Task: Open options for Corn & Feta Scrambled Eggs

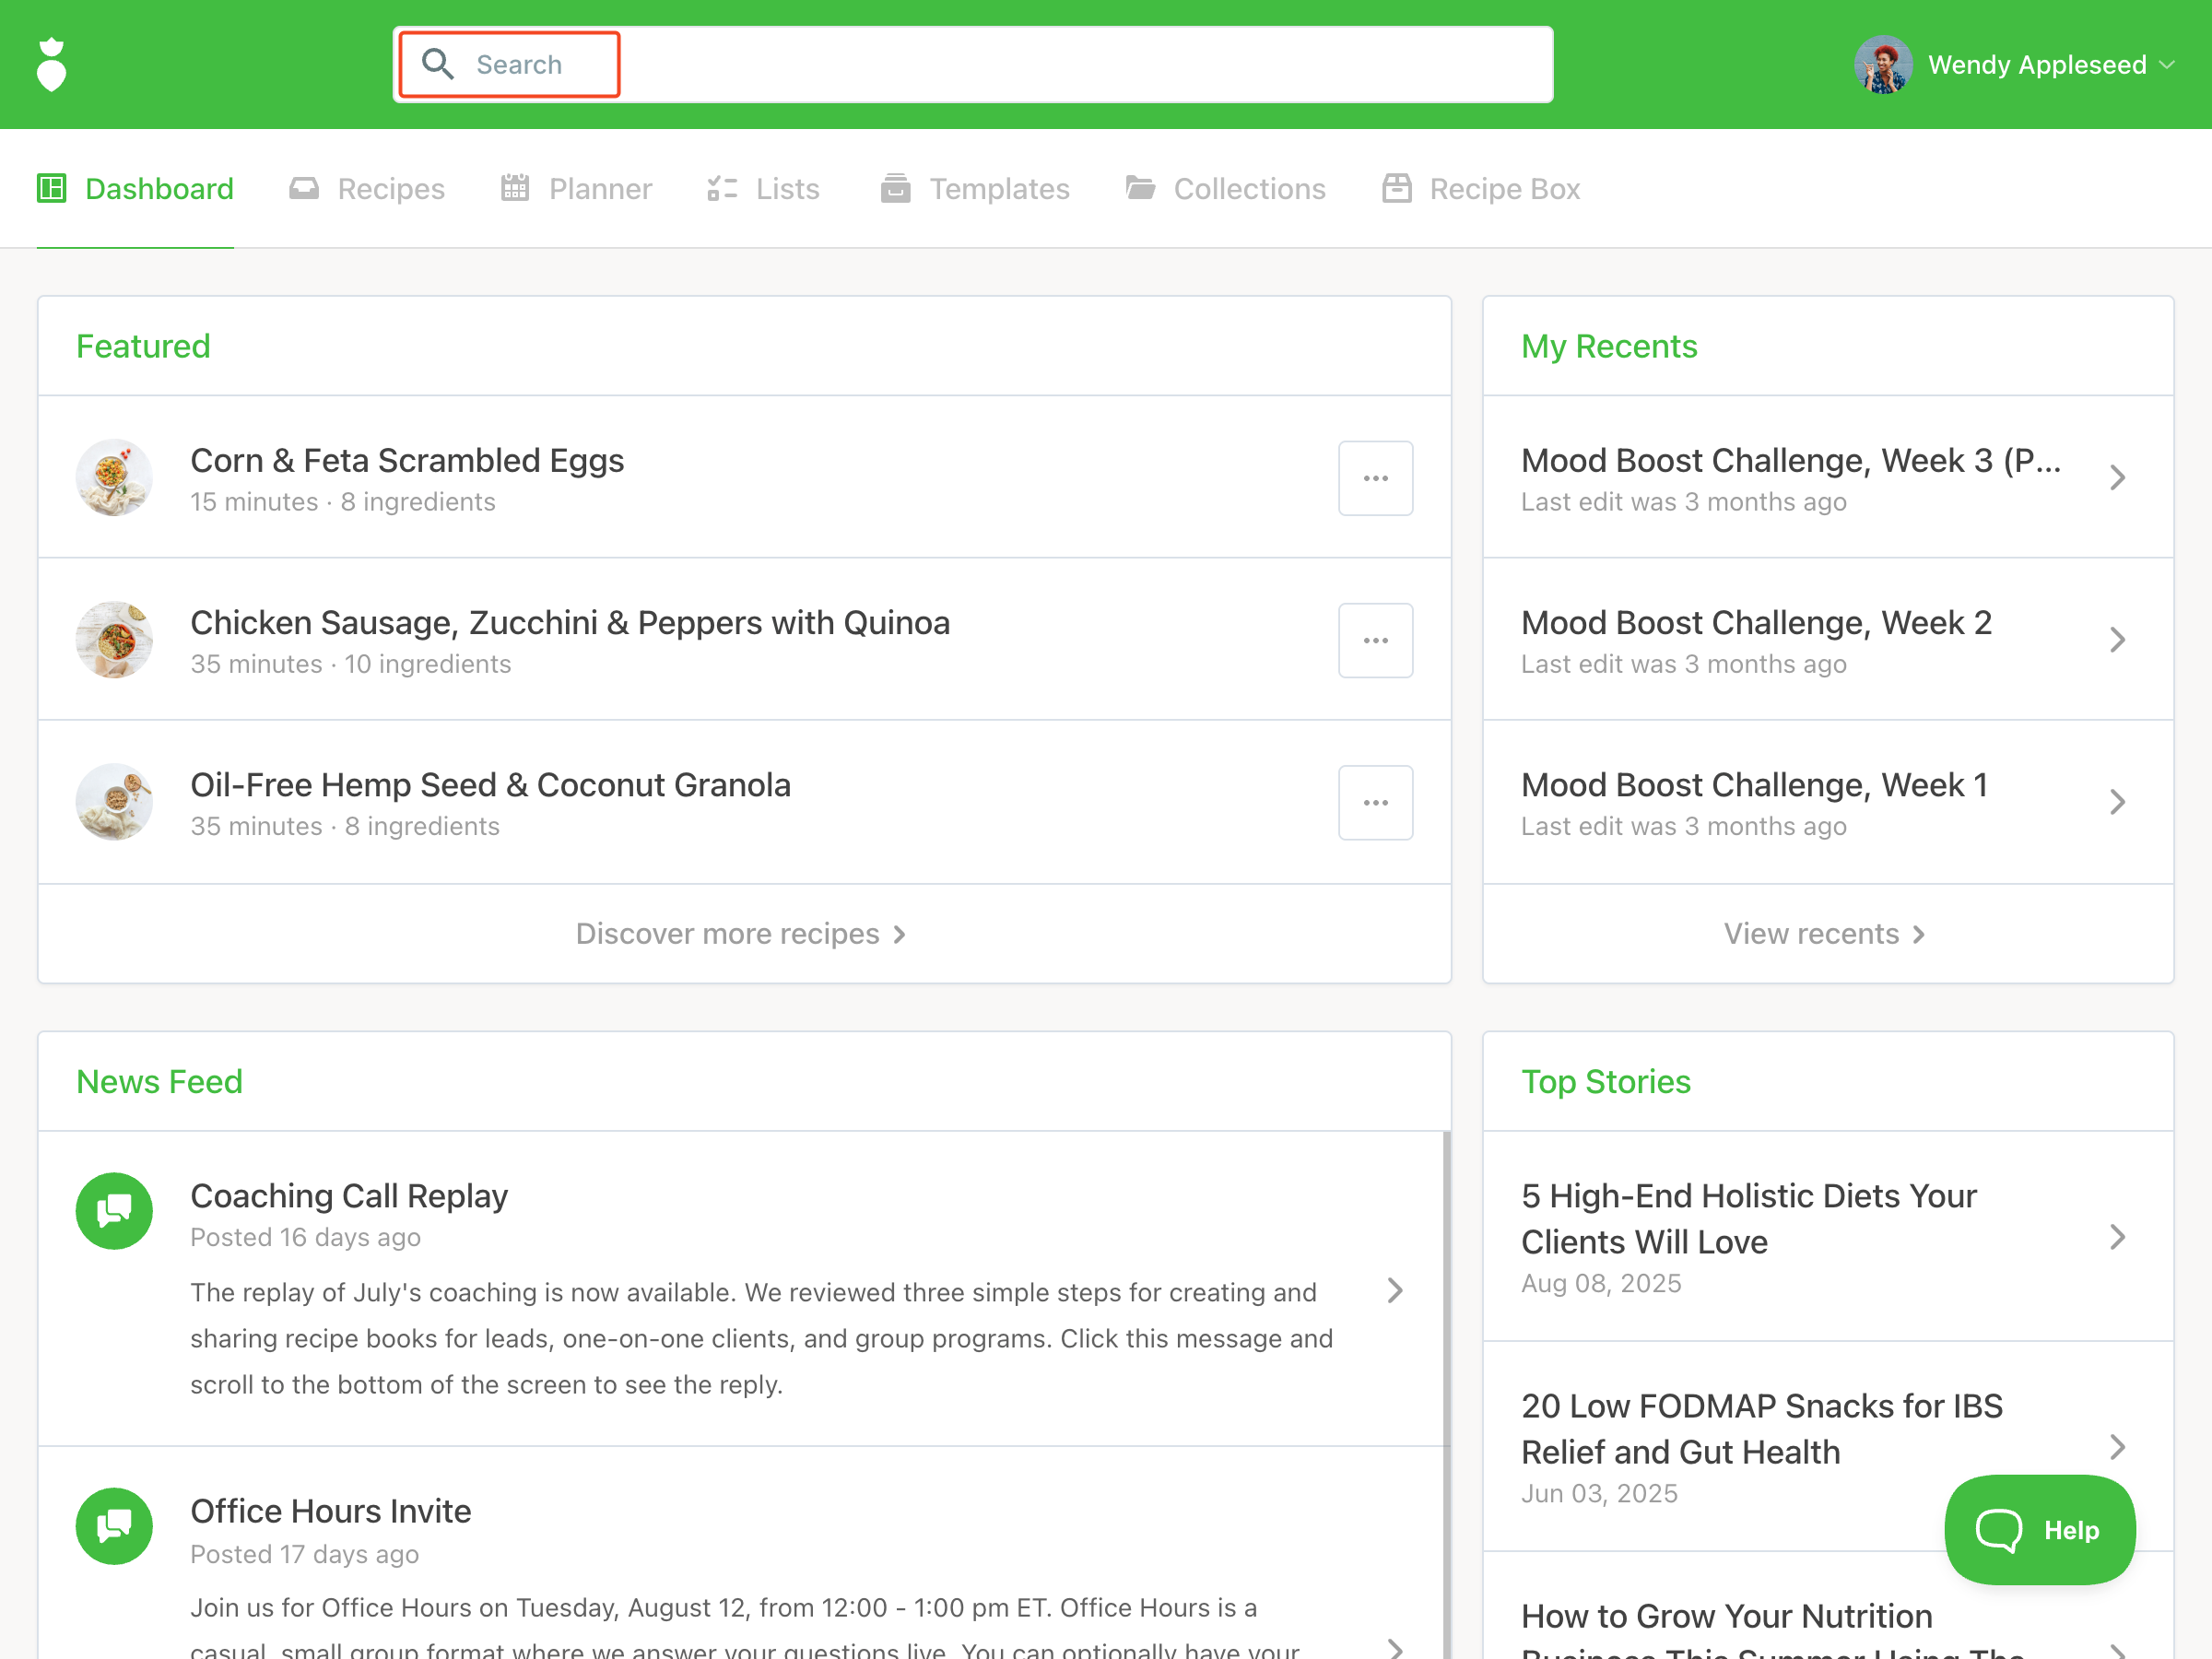Action: coord(1375,478)
